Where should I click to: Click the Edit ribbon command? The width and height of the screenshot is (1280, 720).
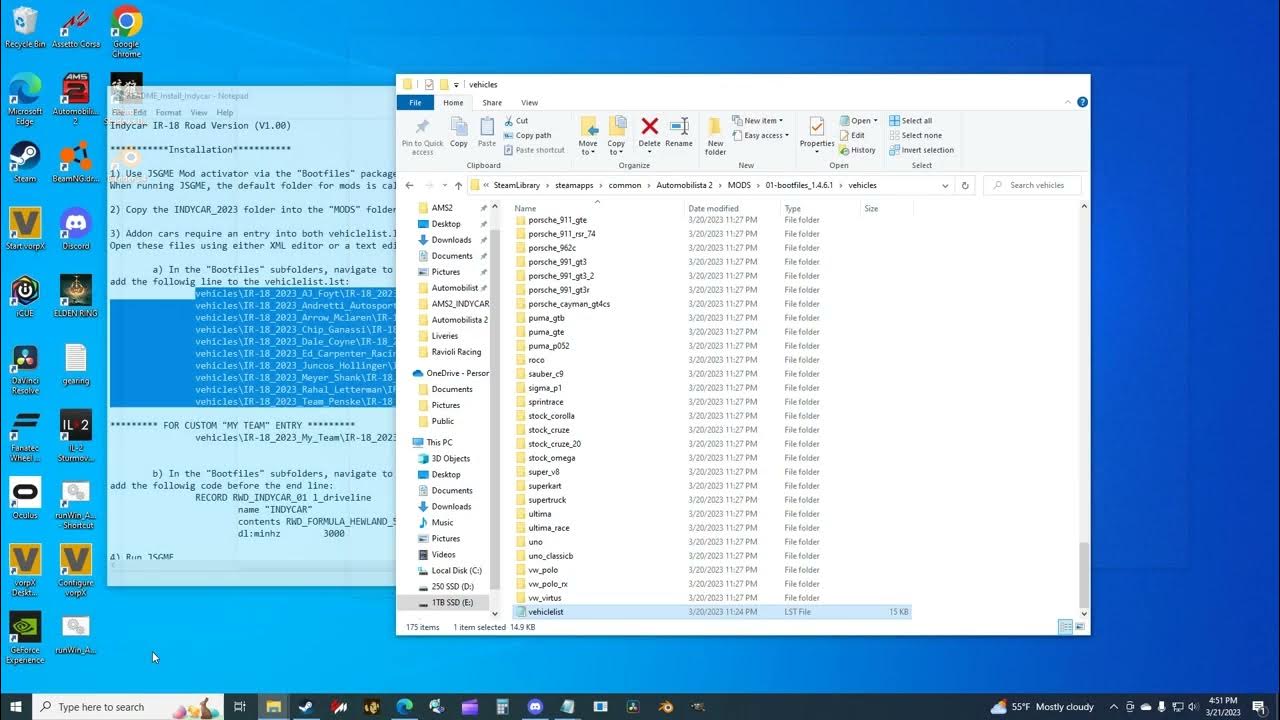[x=852, y=135]
